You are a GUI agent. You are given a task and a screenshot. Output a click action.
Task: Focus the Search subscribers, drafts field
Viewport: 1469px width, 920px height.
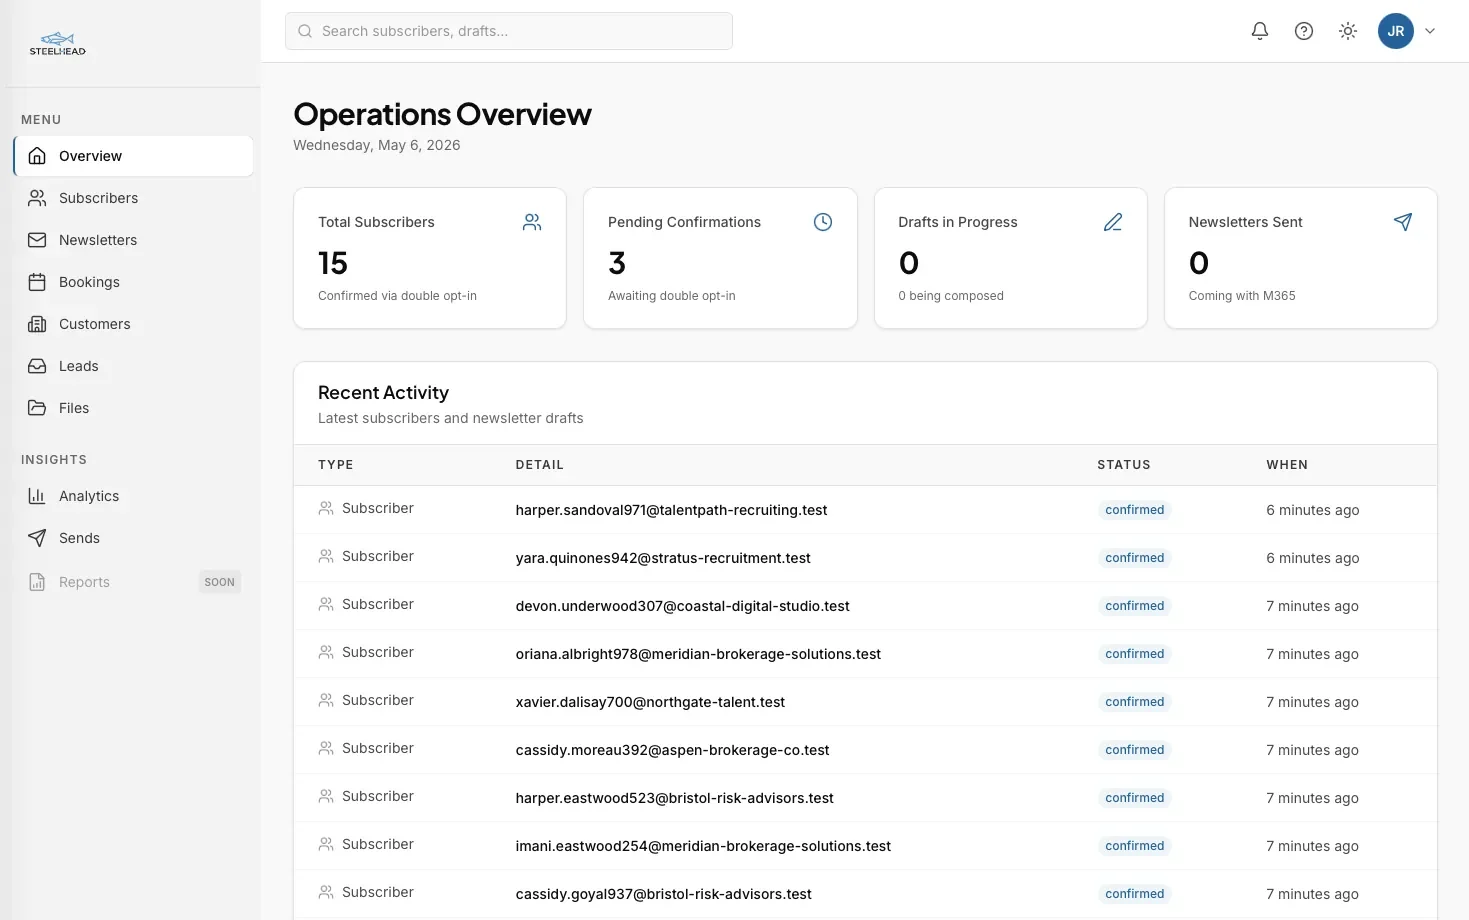point(509,31)
